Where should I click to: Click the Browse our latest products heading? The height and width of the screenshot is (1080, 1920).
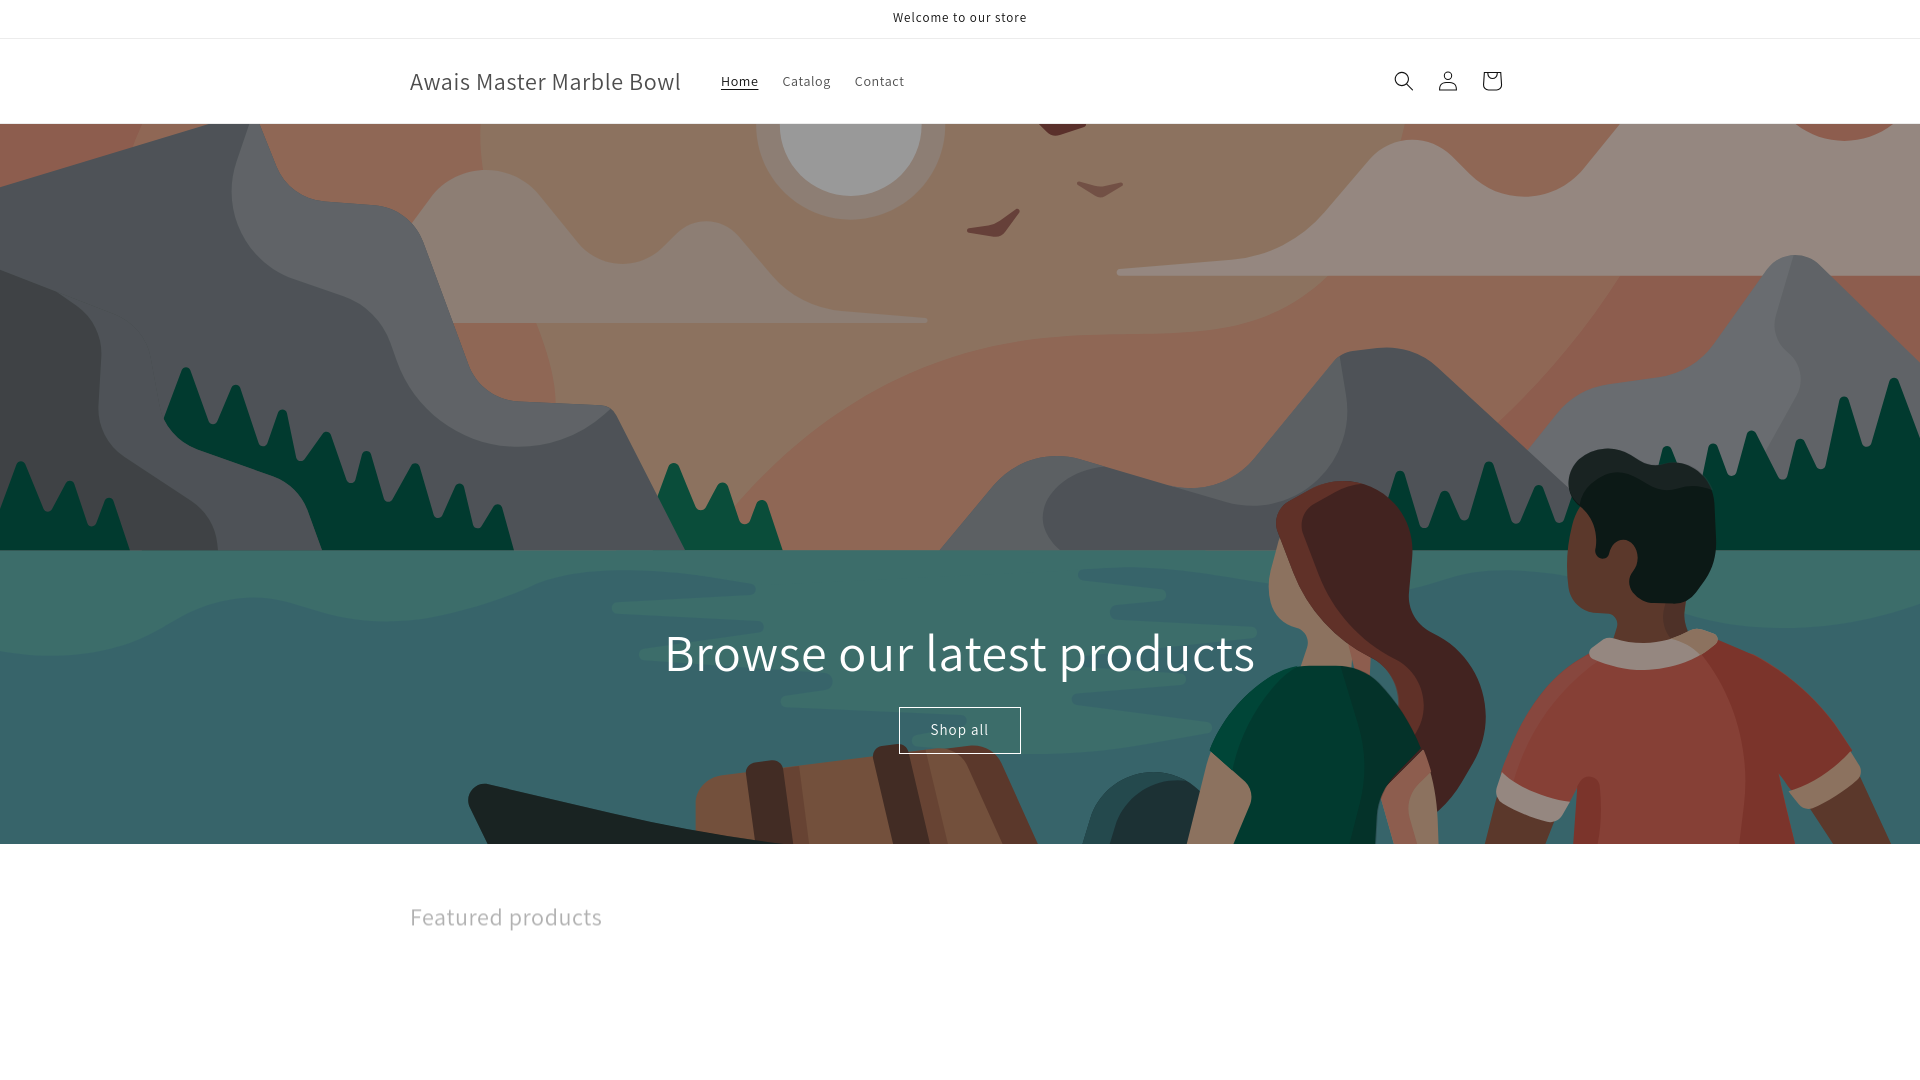click(959, 653)
